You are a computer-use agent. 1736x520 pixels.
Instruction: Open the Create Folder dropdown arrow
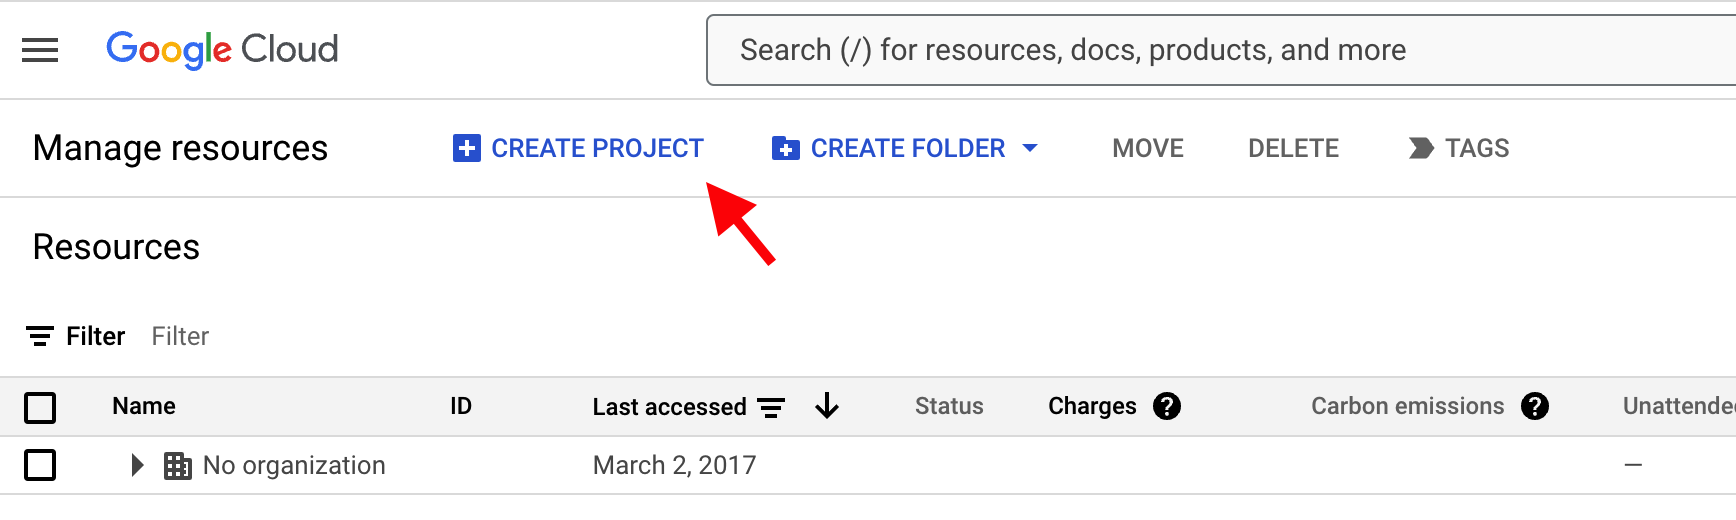click(x=1030, y=148)
